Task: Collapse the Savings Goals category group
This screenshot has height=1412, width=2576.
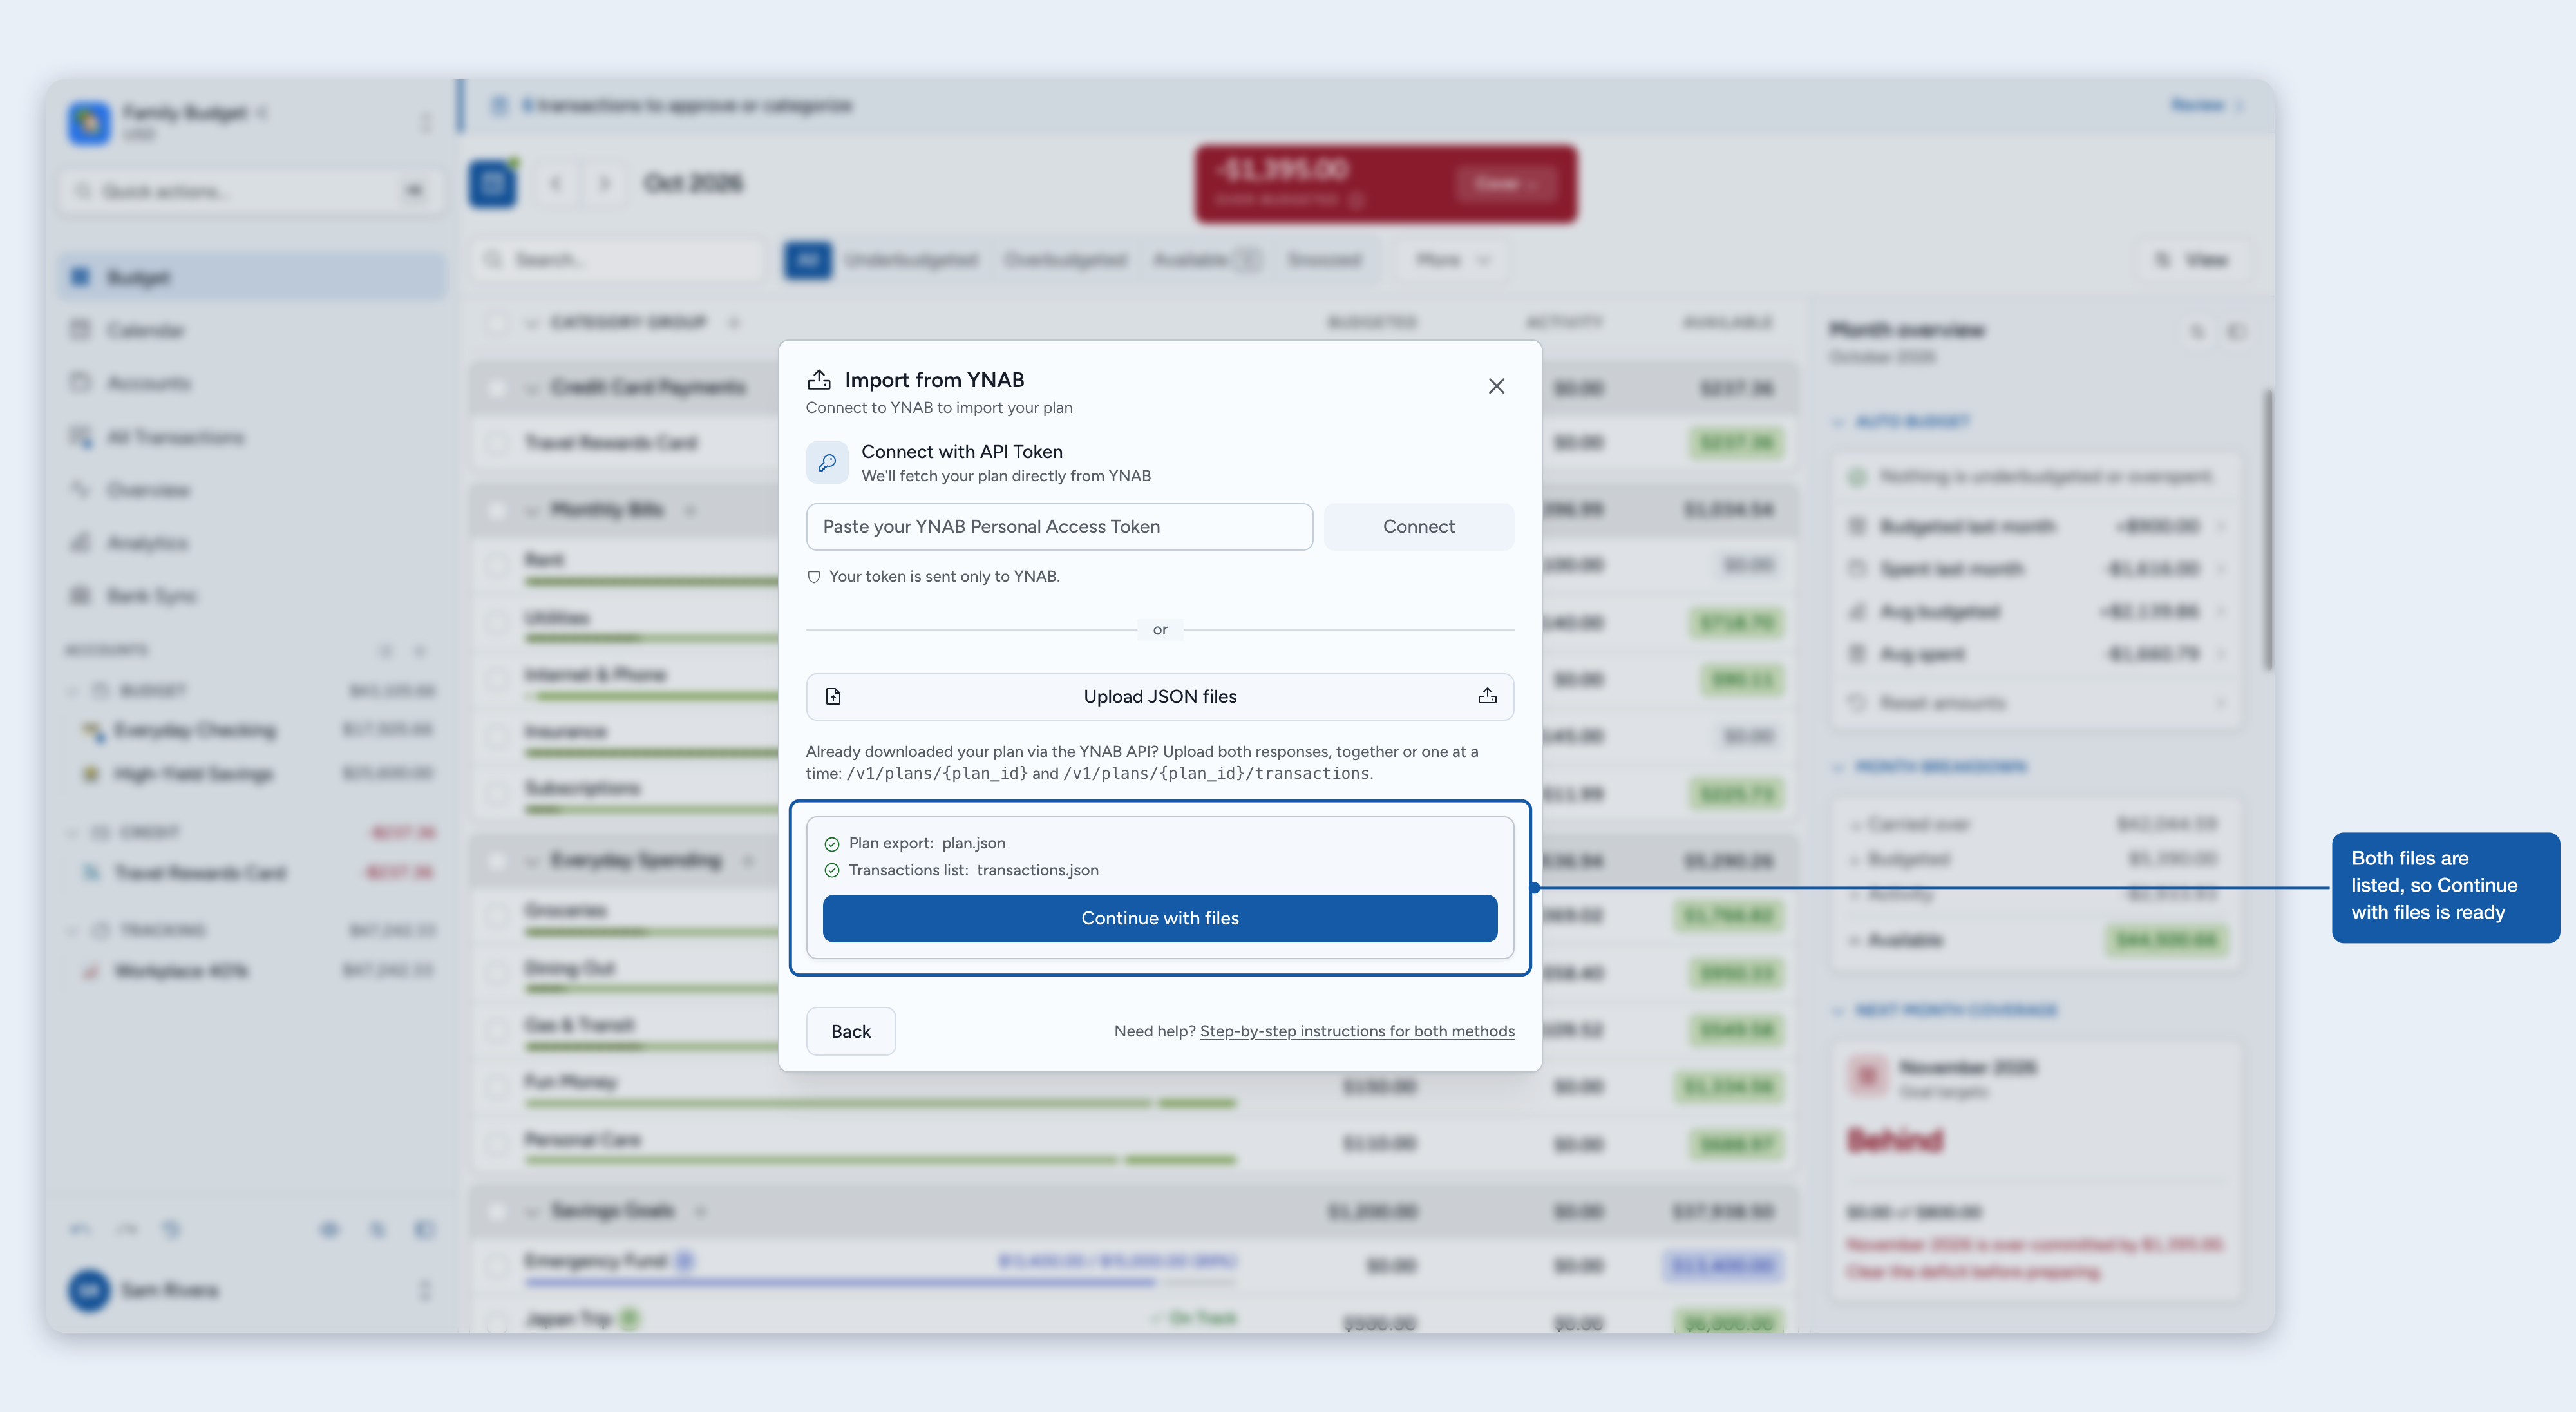Action: pos(531,1211)
